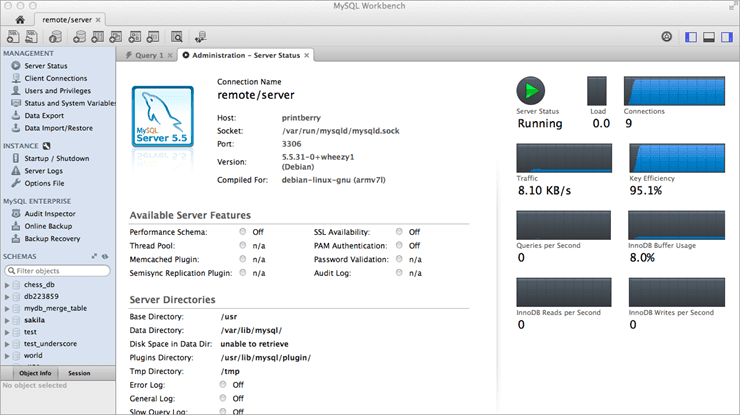Image resolution: width=740 pixels, height=415 pixels.
Task: Click the Users and Privileges icon
Action: pos(16,90)
